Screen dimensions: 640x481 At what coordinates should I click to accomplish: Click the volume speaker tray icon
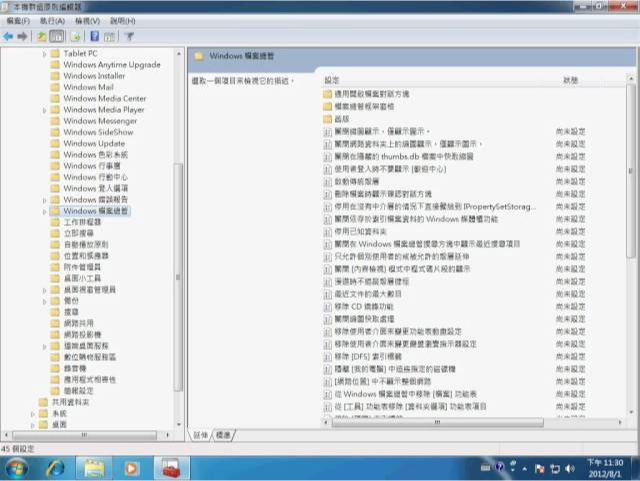click(x=570, y=469)
